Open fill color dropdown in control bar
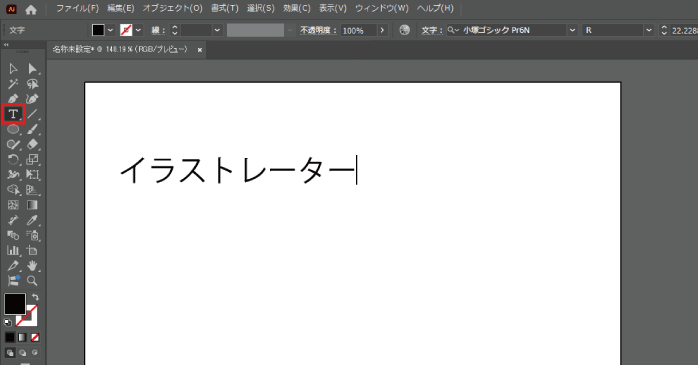This screenshot has height=365, width=698. tap(110, 30)
